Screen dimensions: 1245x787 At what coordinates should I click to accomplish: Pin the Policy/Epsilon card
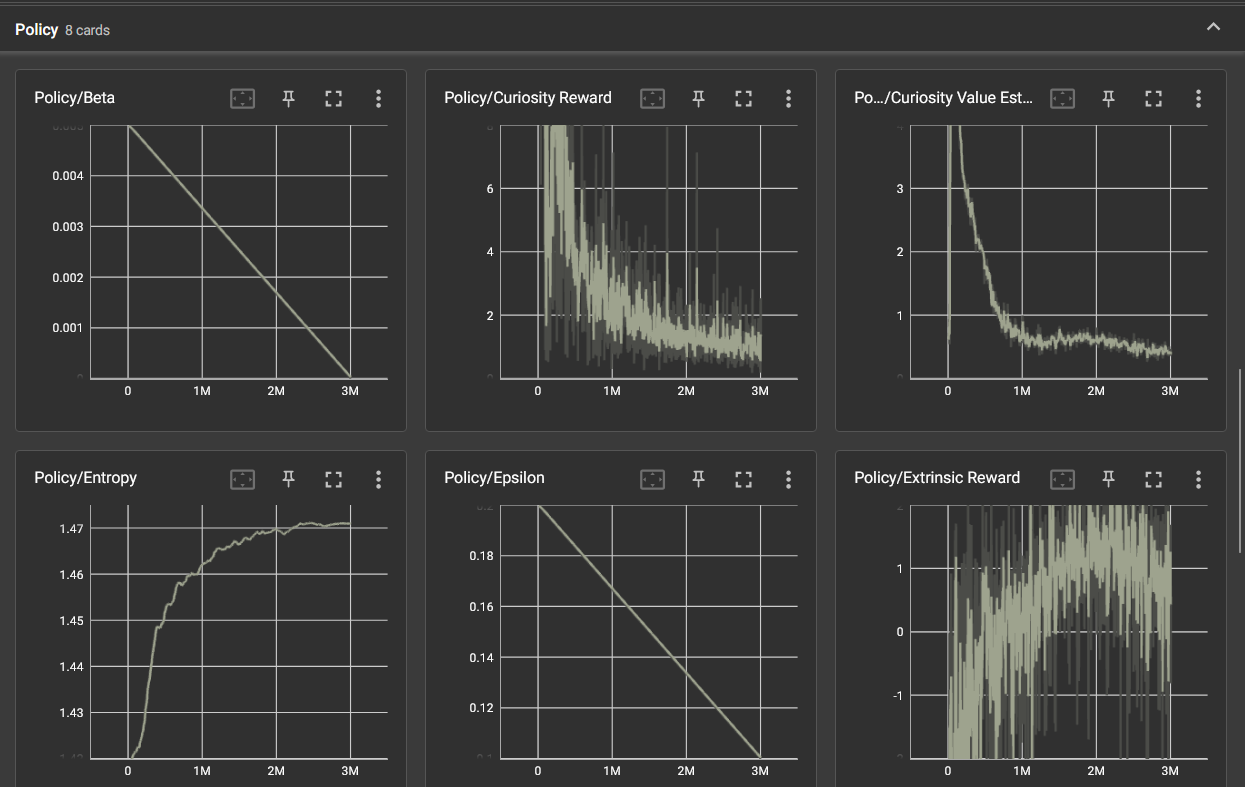coord(699,480)
